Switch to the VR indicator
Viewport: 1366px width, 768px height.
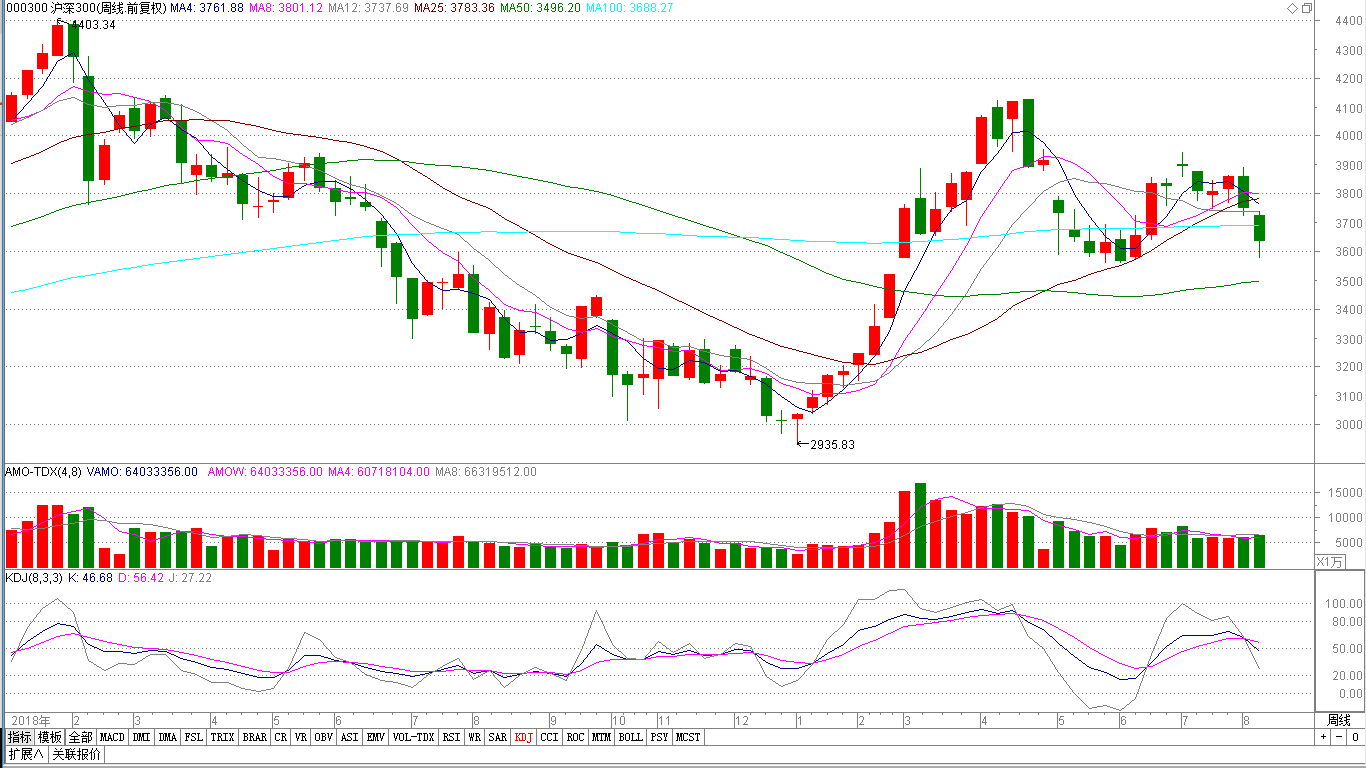(300, 737)
